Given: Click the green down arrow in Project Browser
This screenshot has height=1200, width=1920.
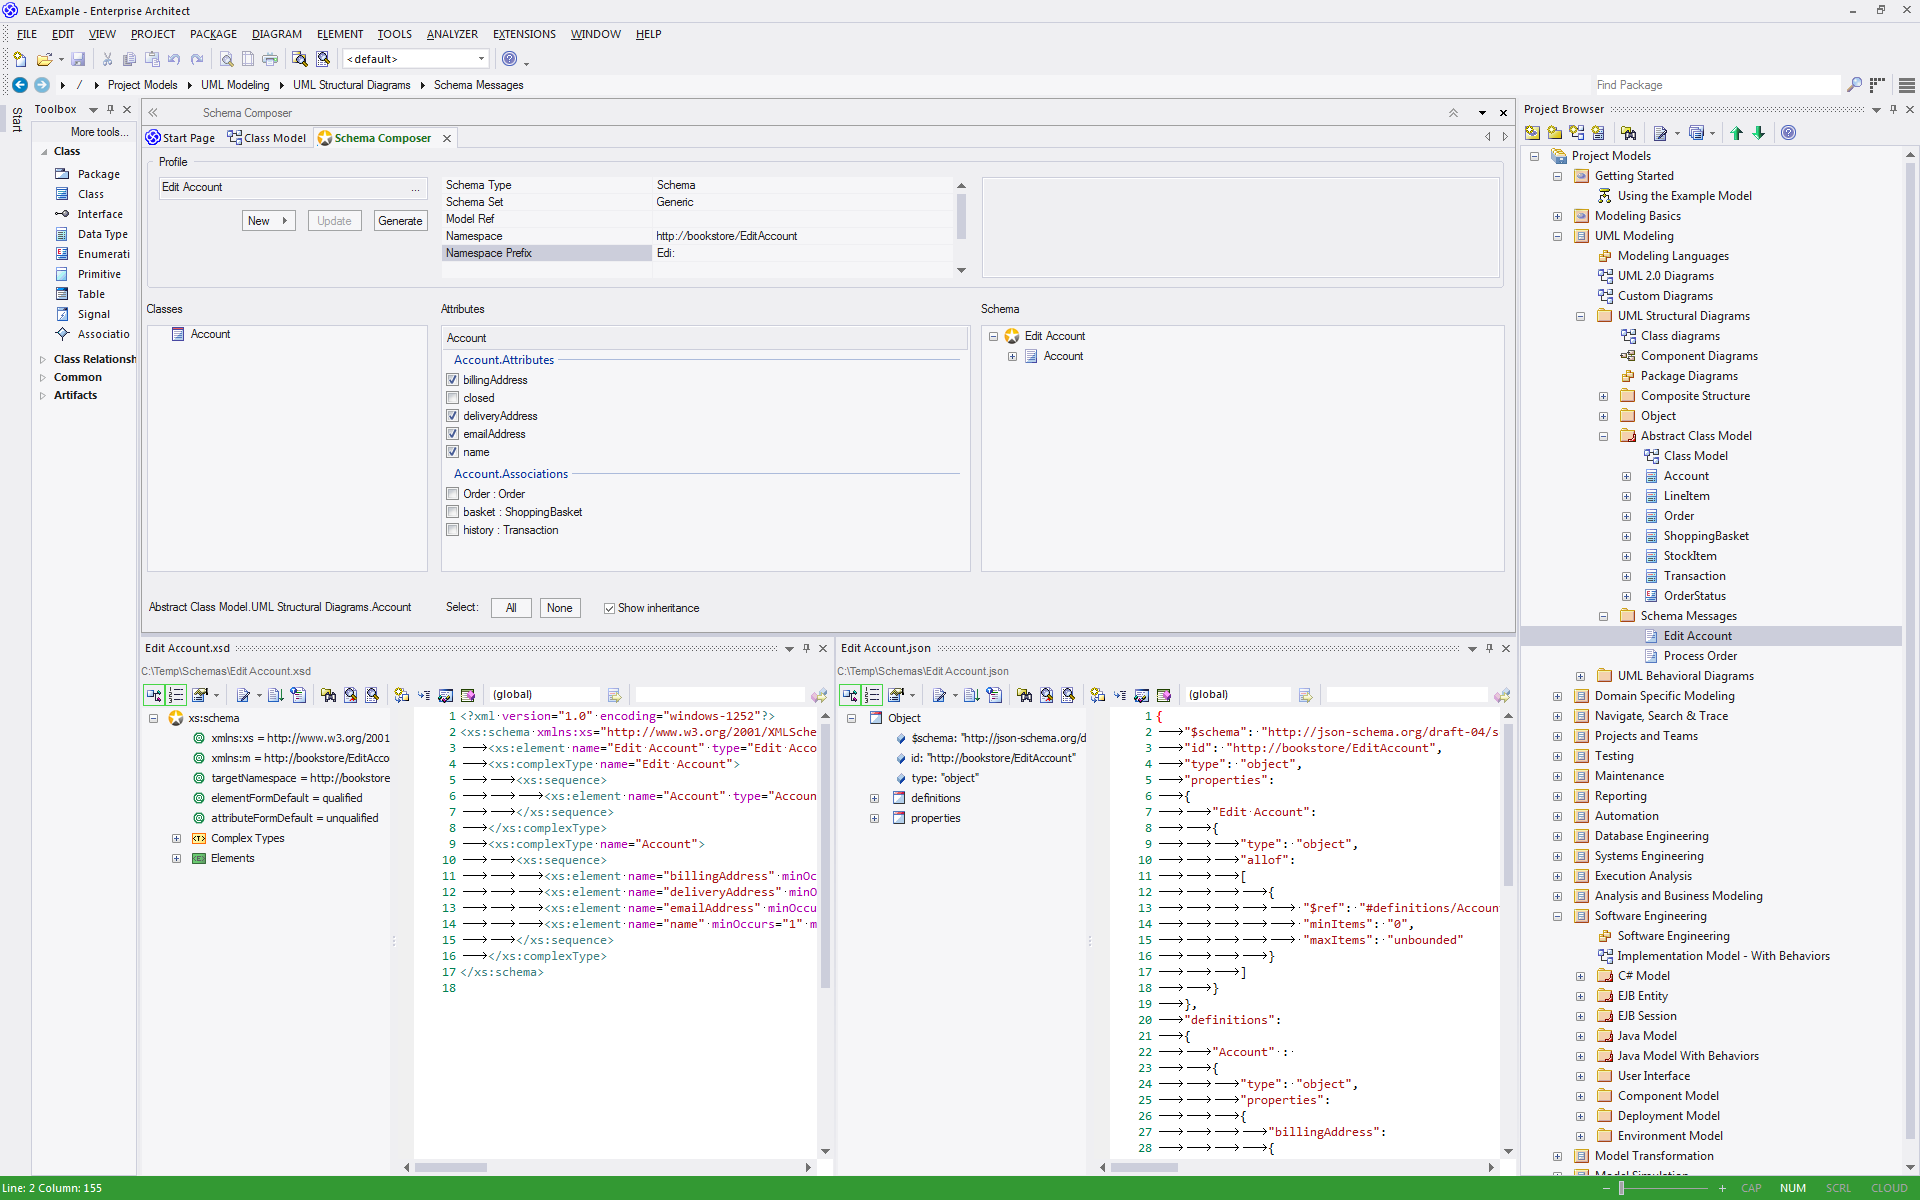Looking at the screenshot, I should (x=1759, y=133).
